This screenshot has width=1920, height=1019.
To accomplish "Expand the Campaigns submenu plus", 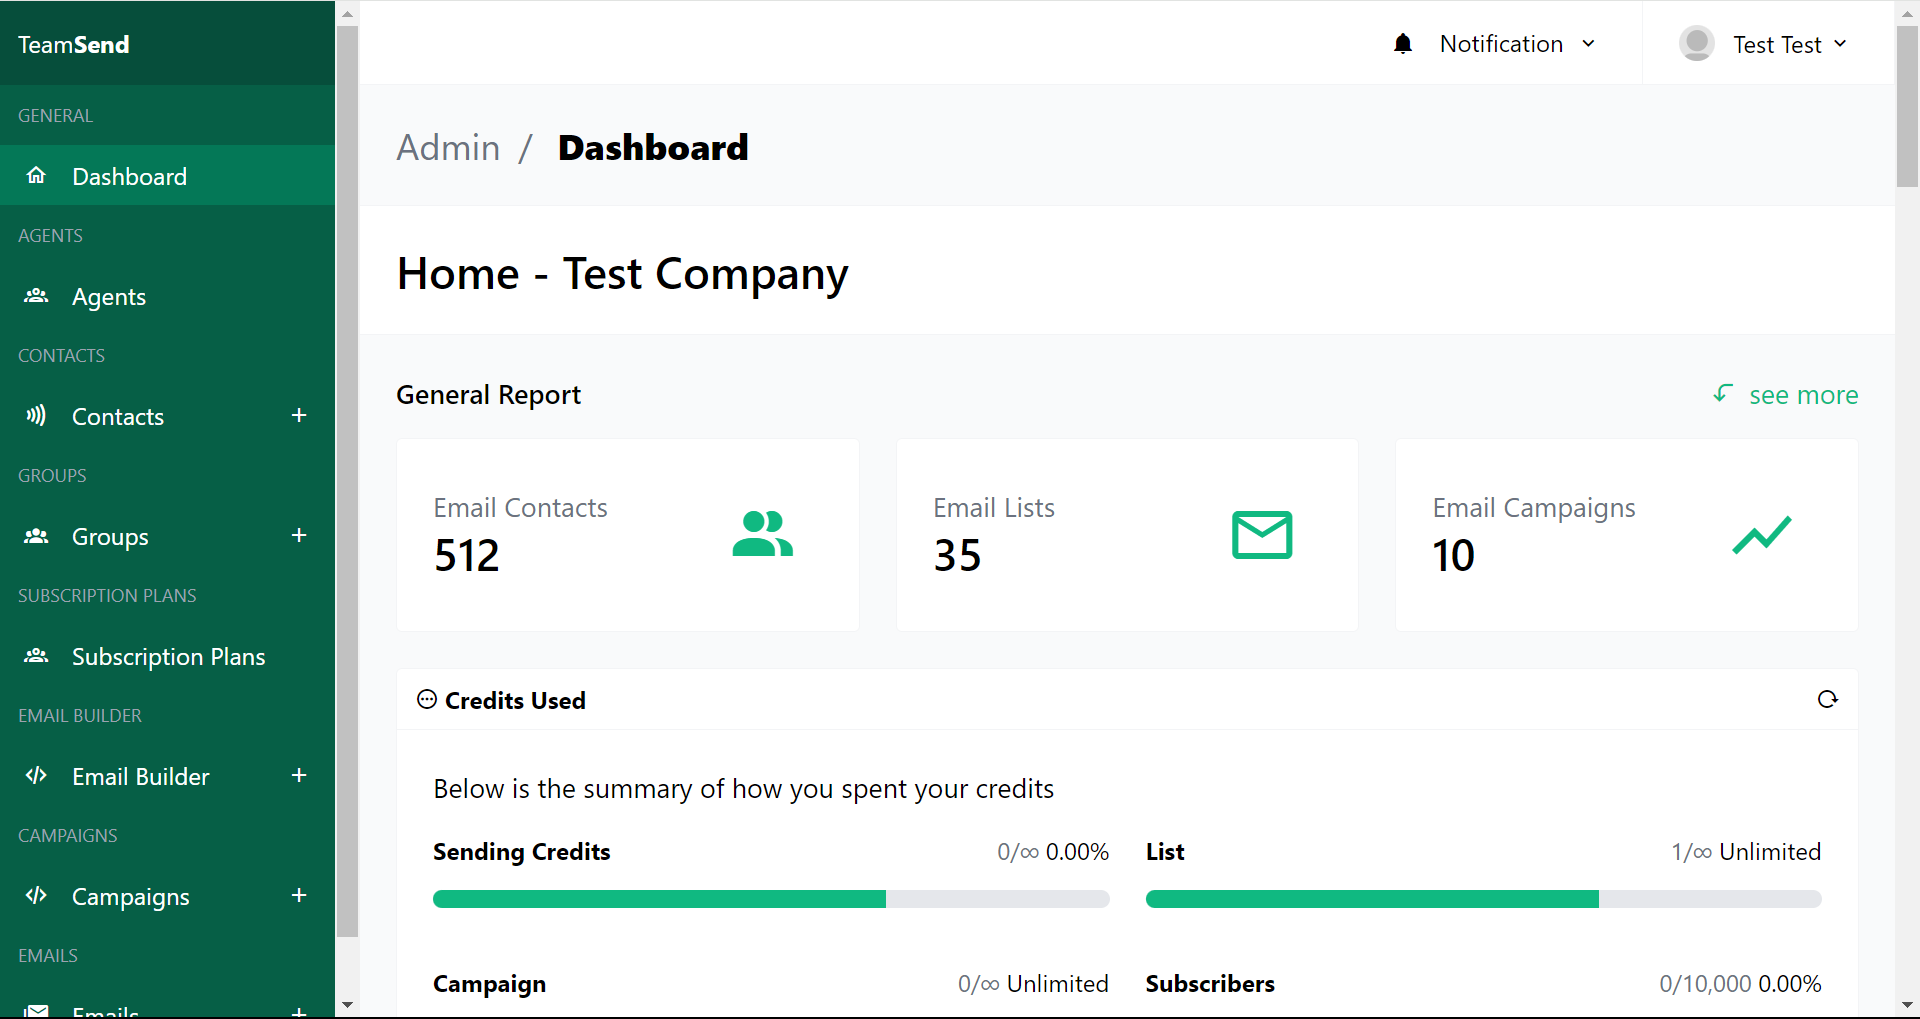I will pyautogui.click(x=299, y=895).
